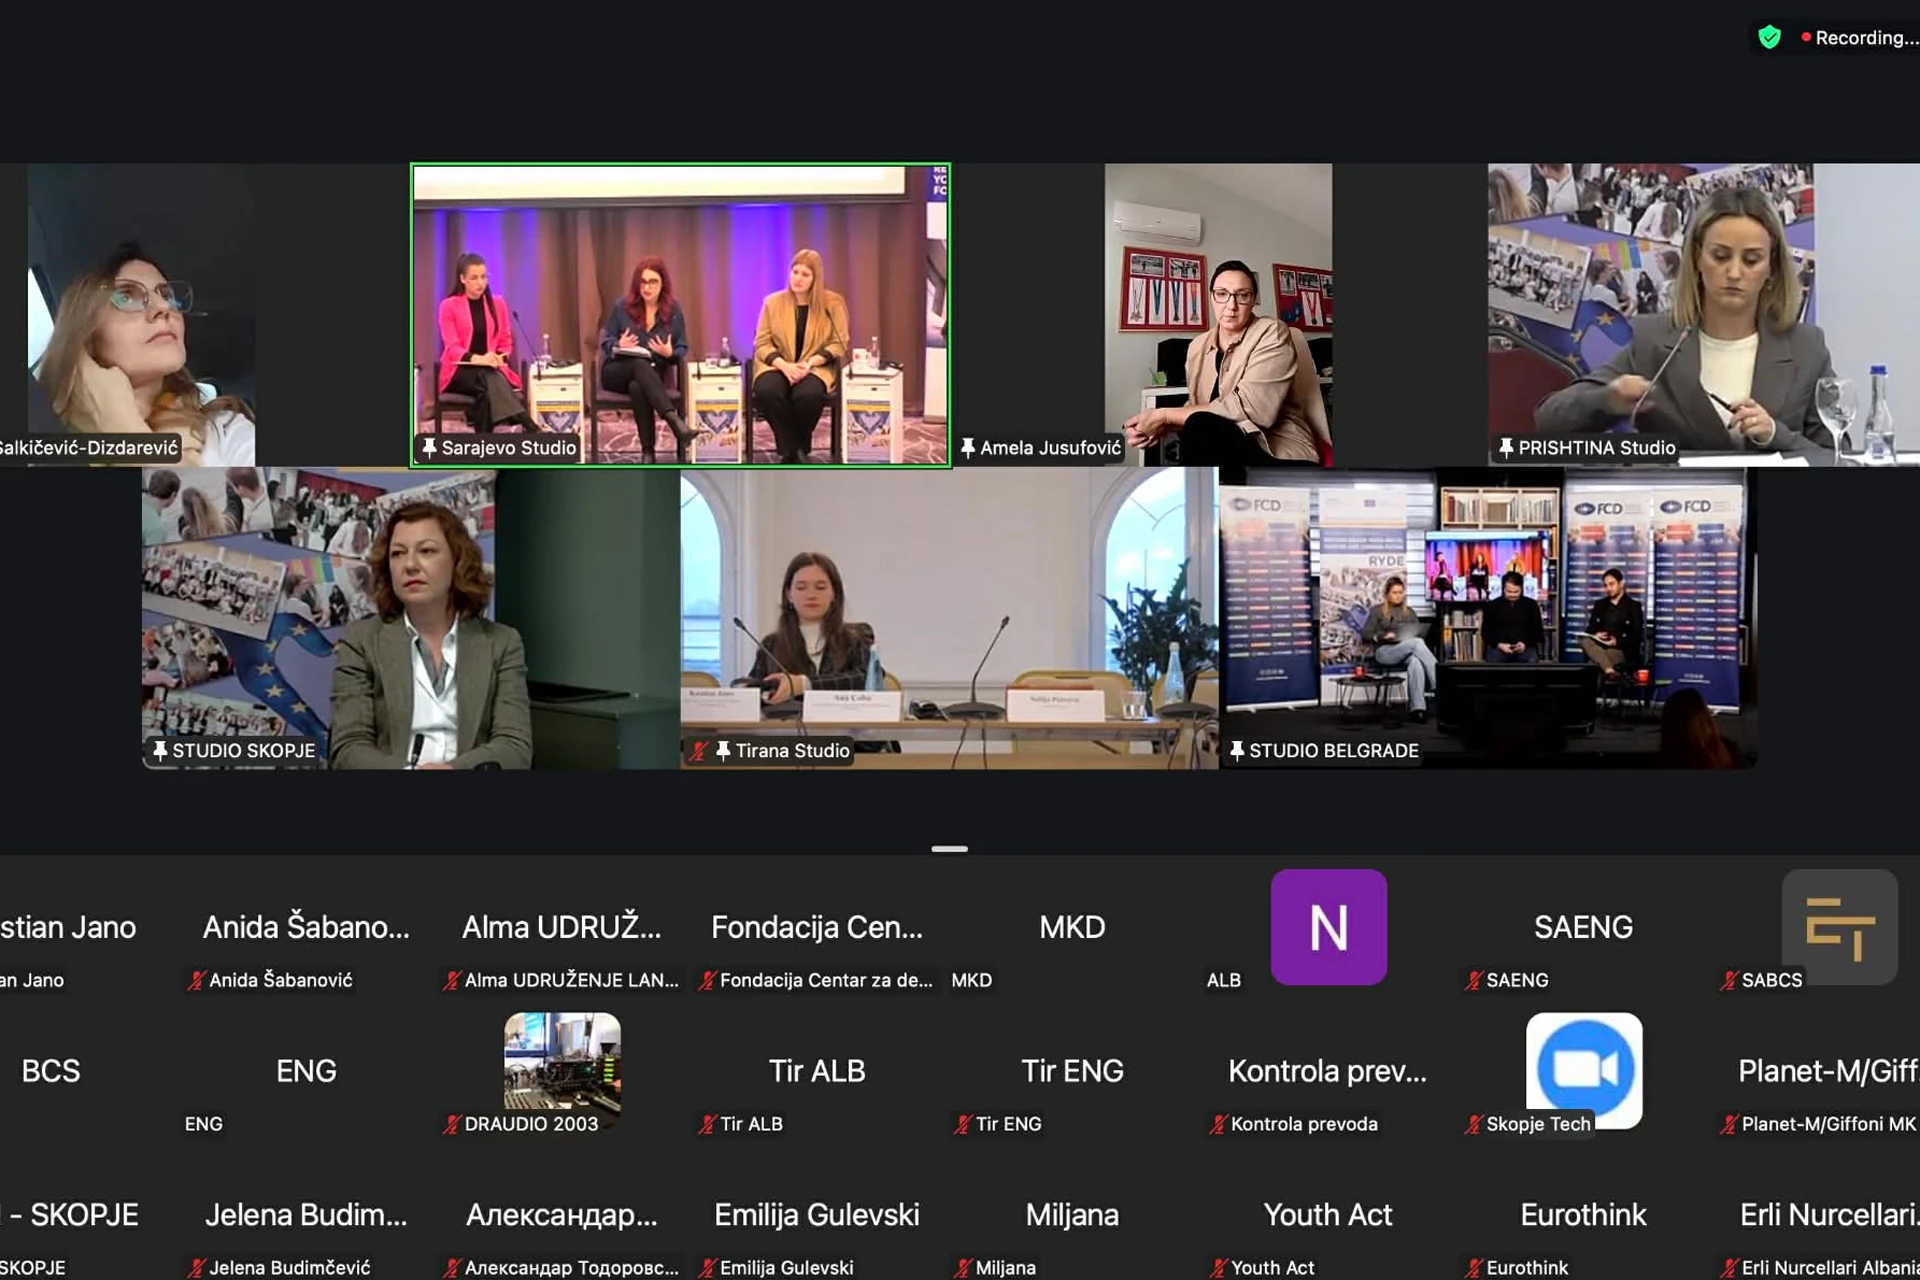The height and width of the screenshot is (1280, 1920).
Task: Click the Skopje Tech Zoom camera avatar
Action: pos(1584,1068)
